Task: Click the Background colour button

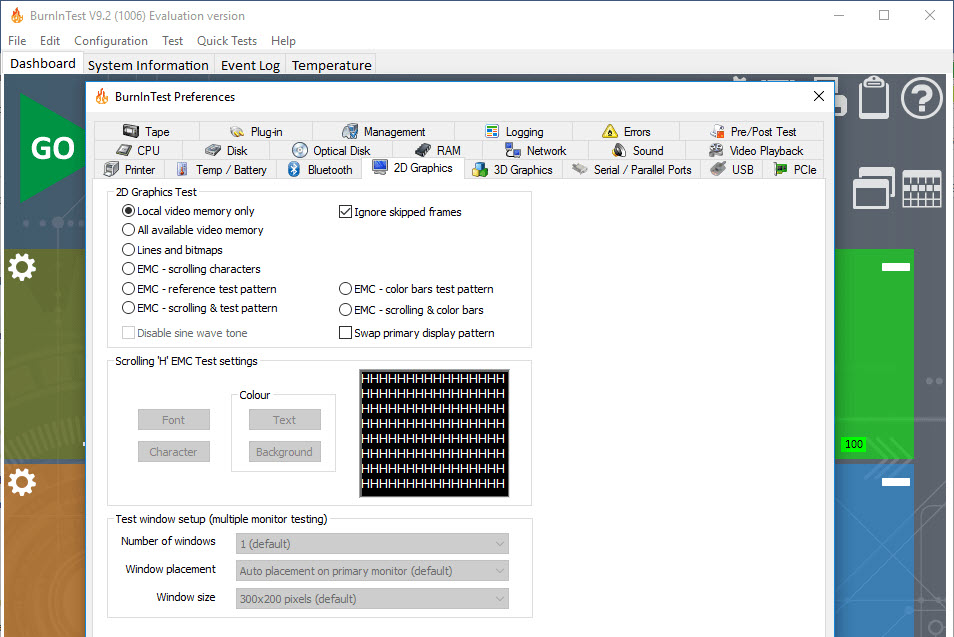Action: [x=284, y=451]
